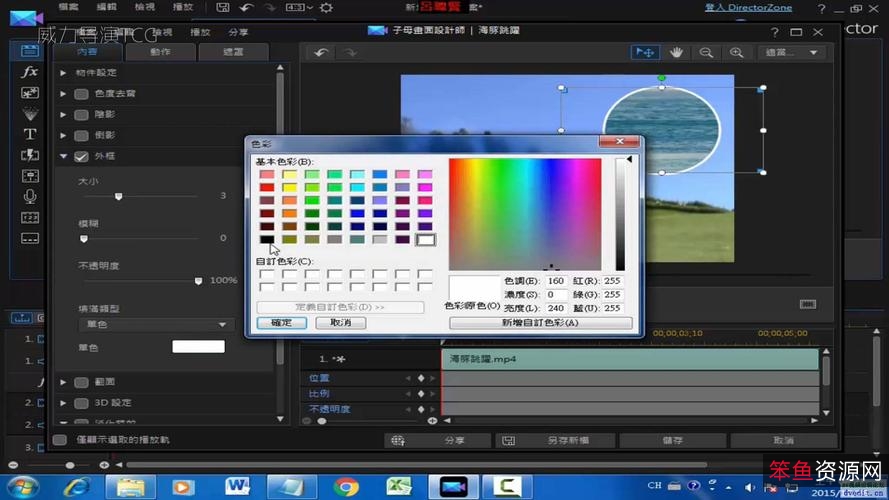889x500 pixels.
Task: Switch to the 動作 tab
Action: click(x=160, y=52)
